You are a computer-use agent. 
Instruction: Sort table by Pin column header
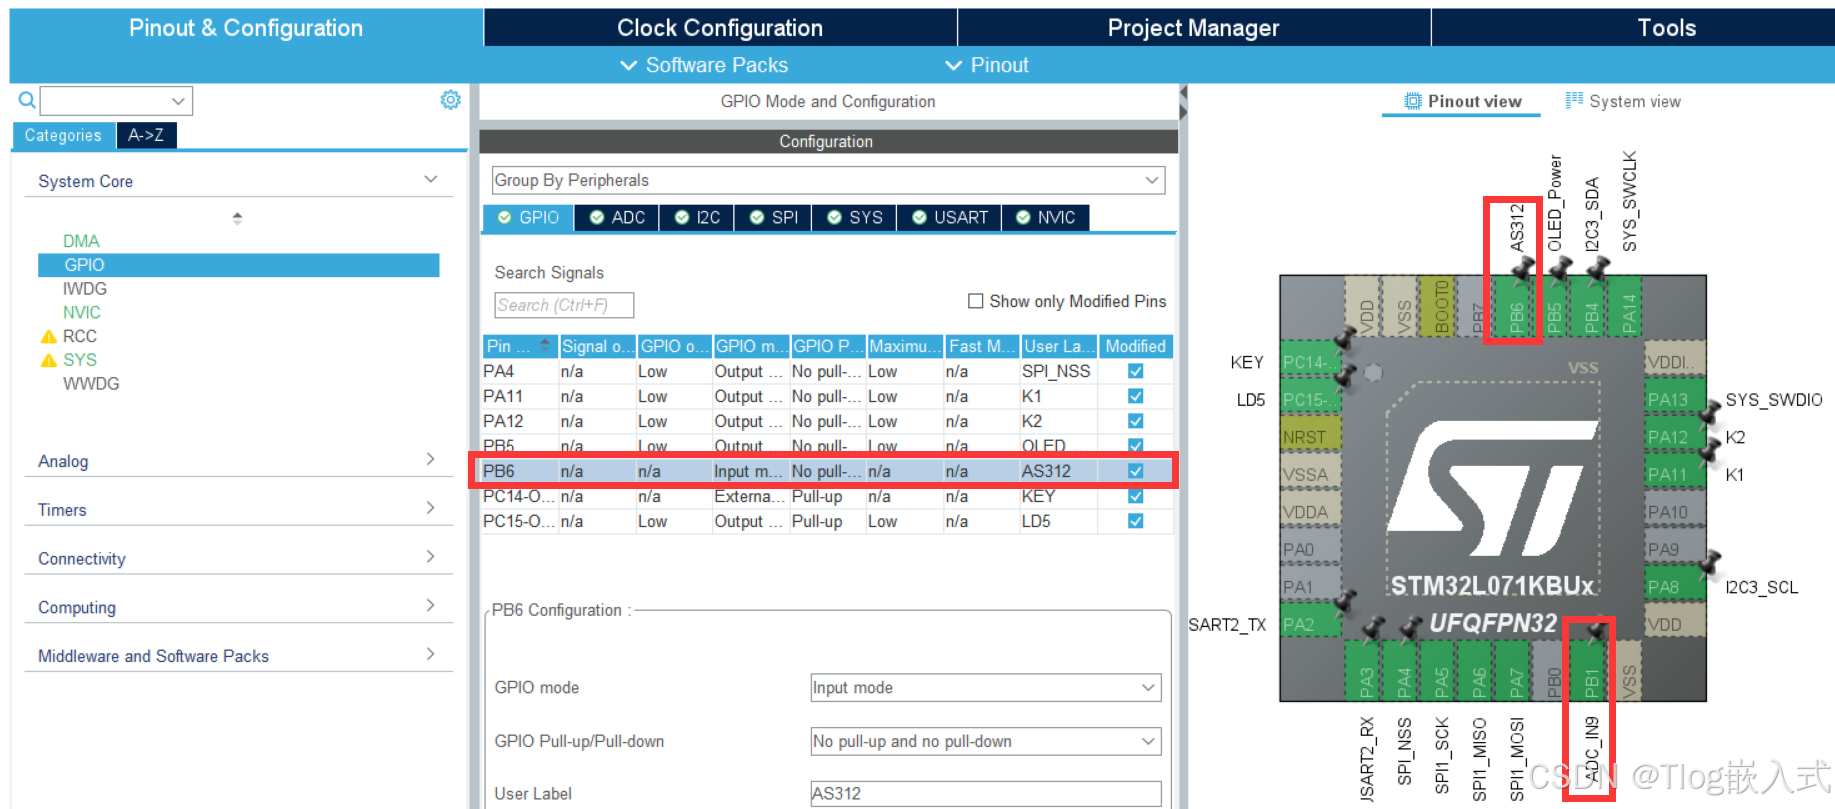click(x=519, y=346)
